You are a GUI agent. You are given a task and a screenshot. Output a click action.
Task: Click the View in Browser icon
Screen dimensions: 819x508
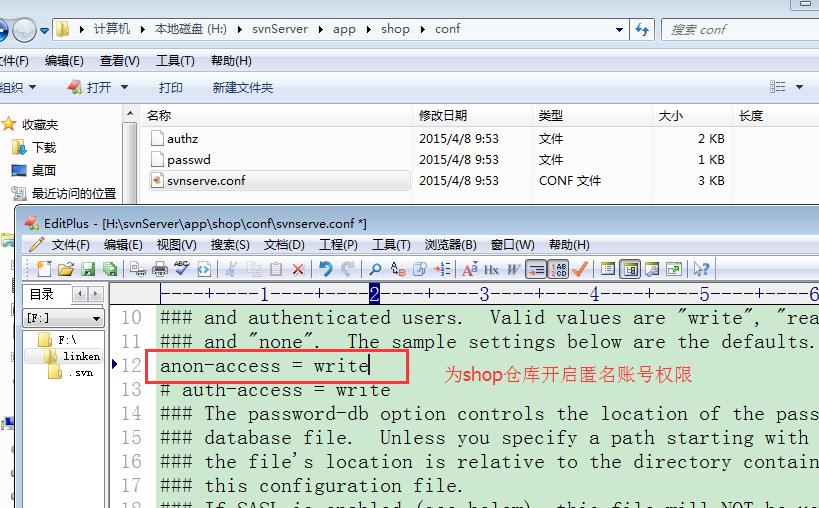204,269
